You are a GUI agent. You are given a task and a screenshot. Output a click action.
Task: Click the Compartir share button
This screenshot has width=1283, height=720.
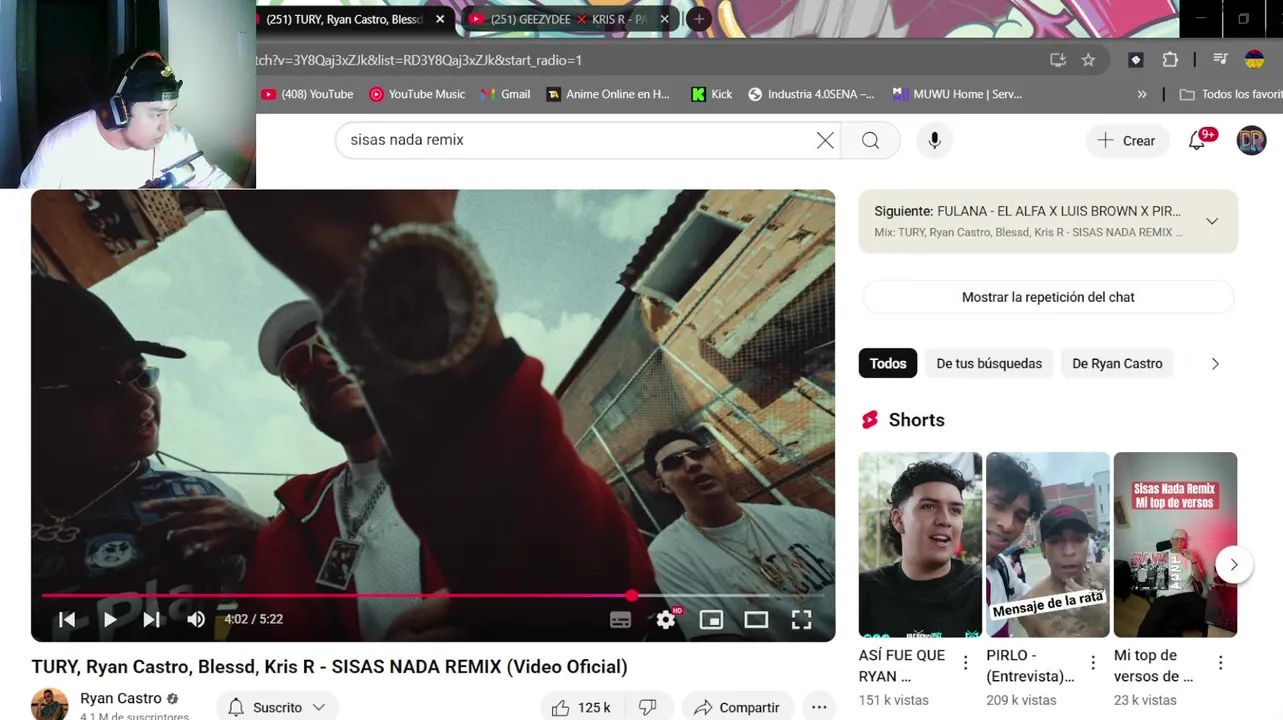point(737,707)
